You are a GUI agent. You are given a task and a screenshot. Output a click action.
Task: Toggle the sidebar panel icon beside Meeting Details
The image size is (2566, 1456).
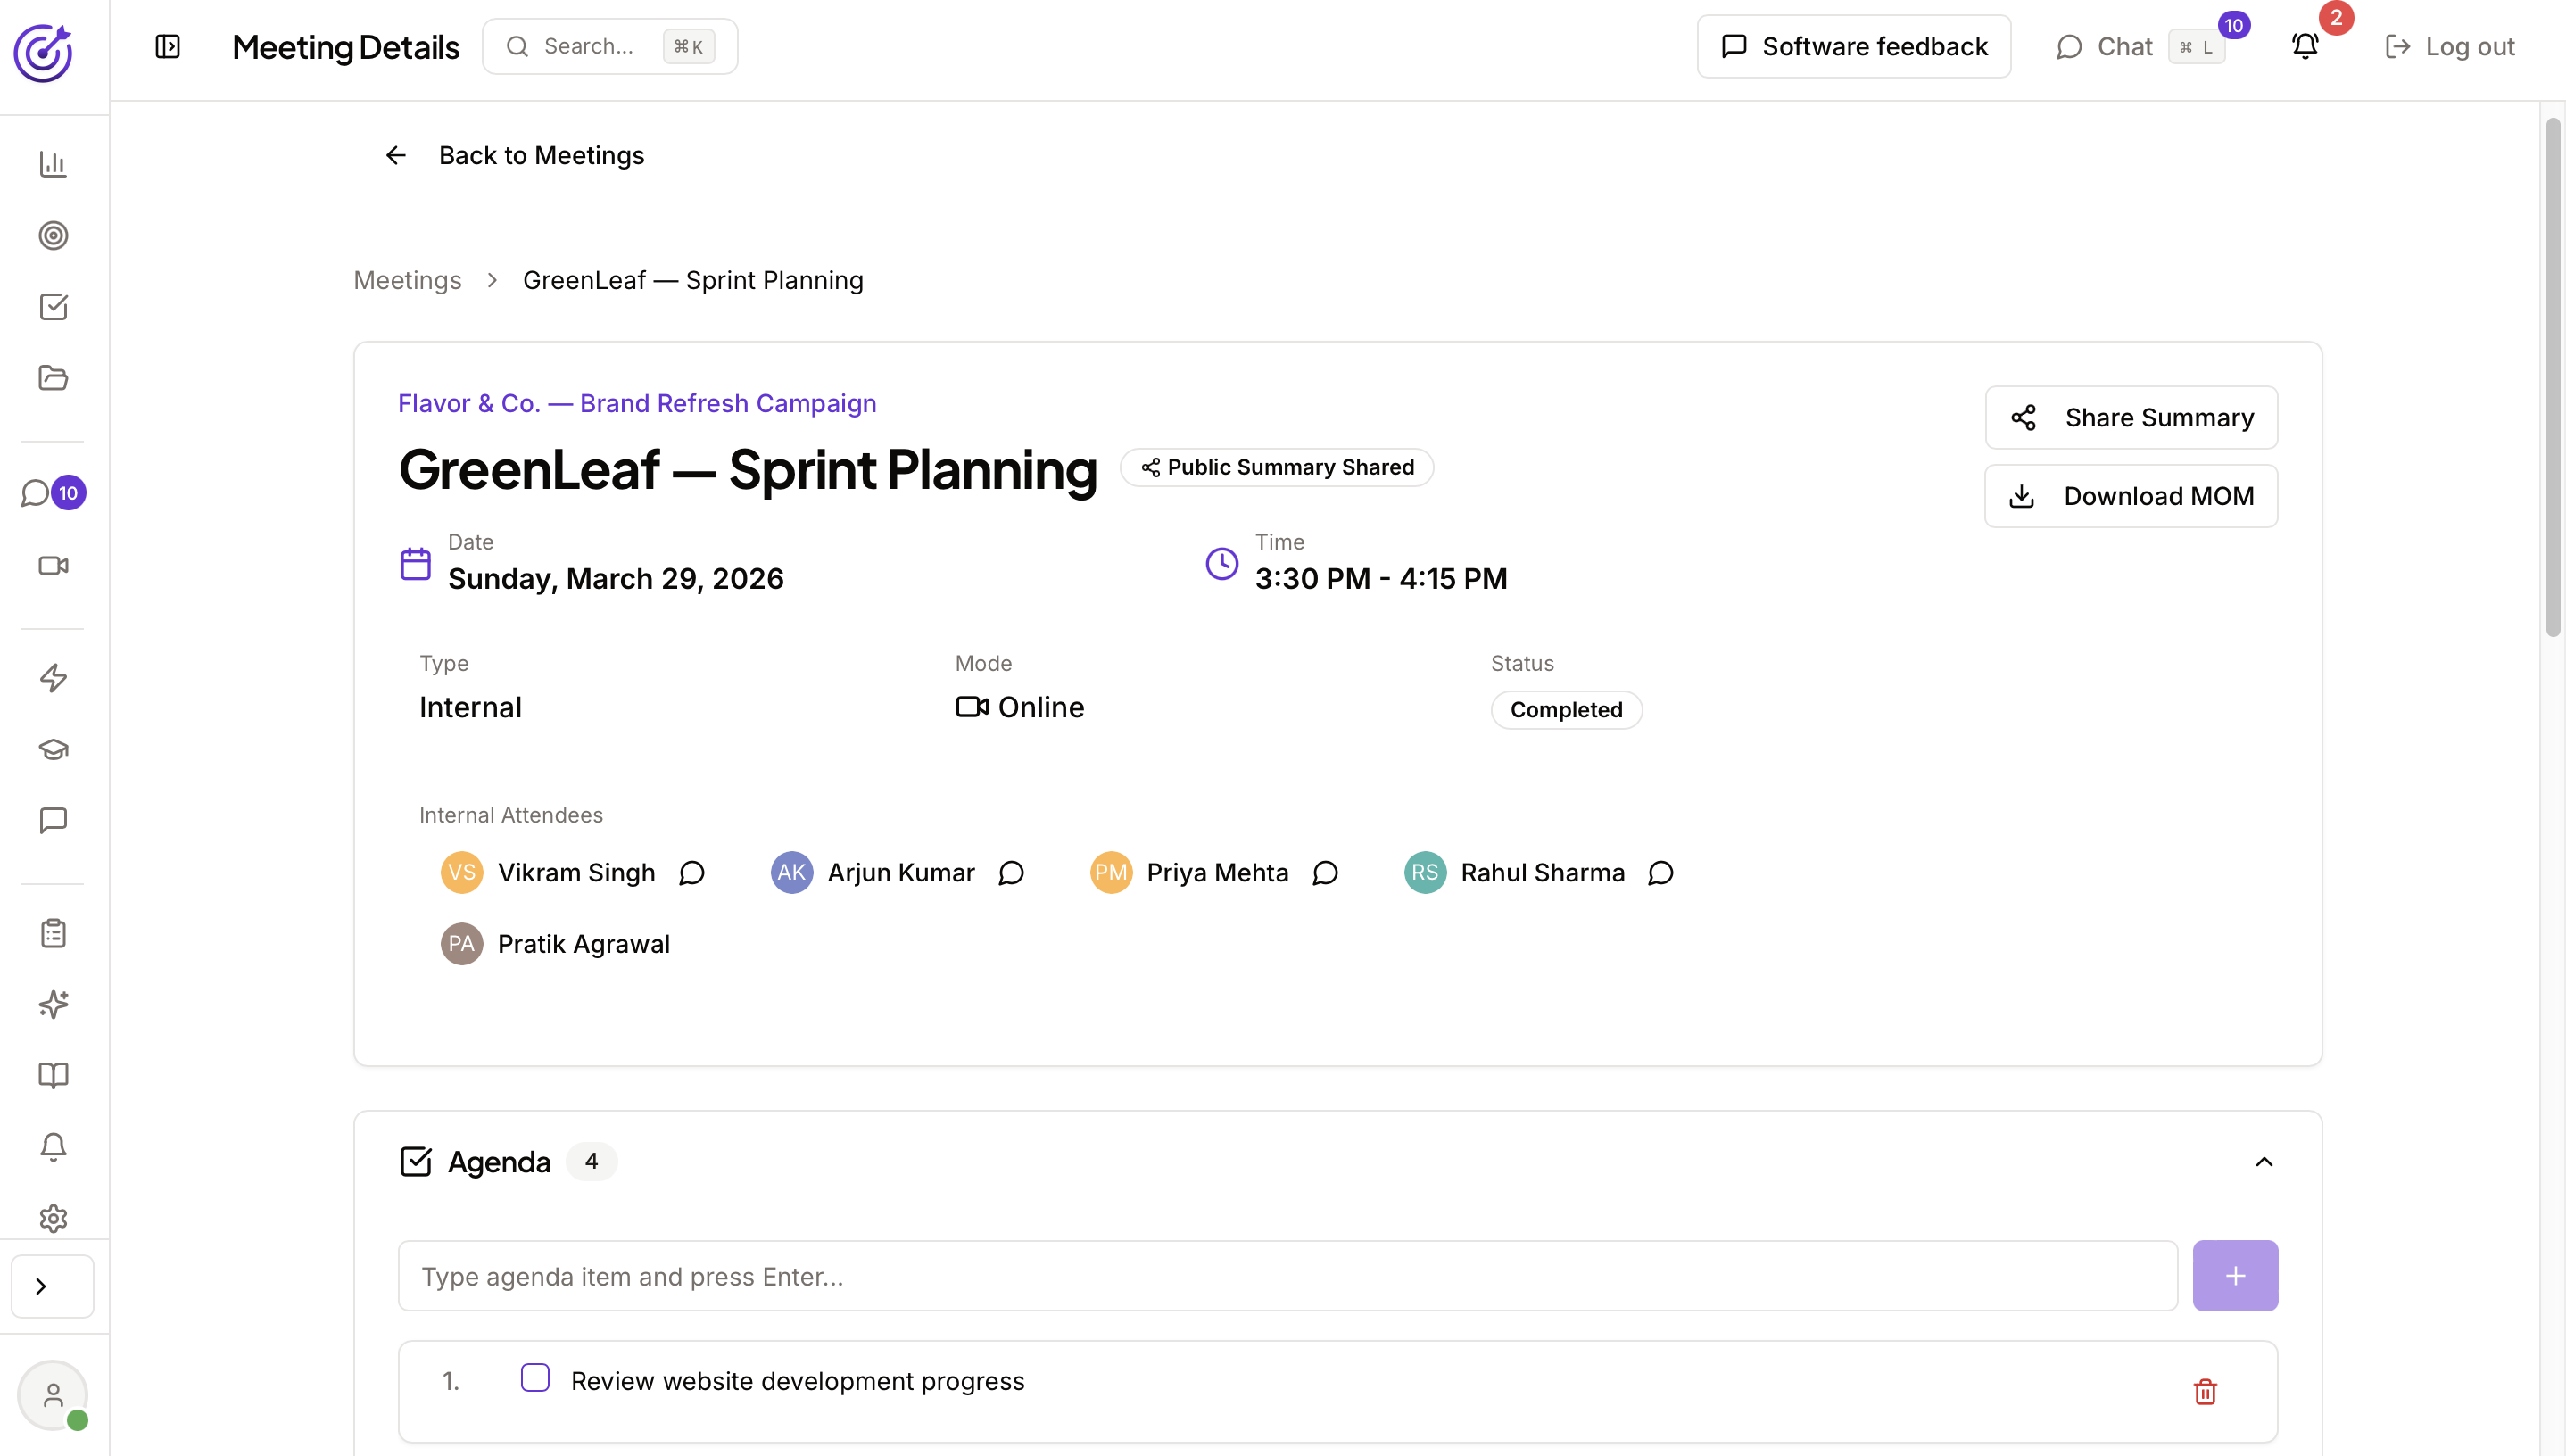[x=168, y=46]
